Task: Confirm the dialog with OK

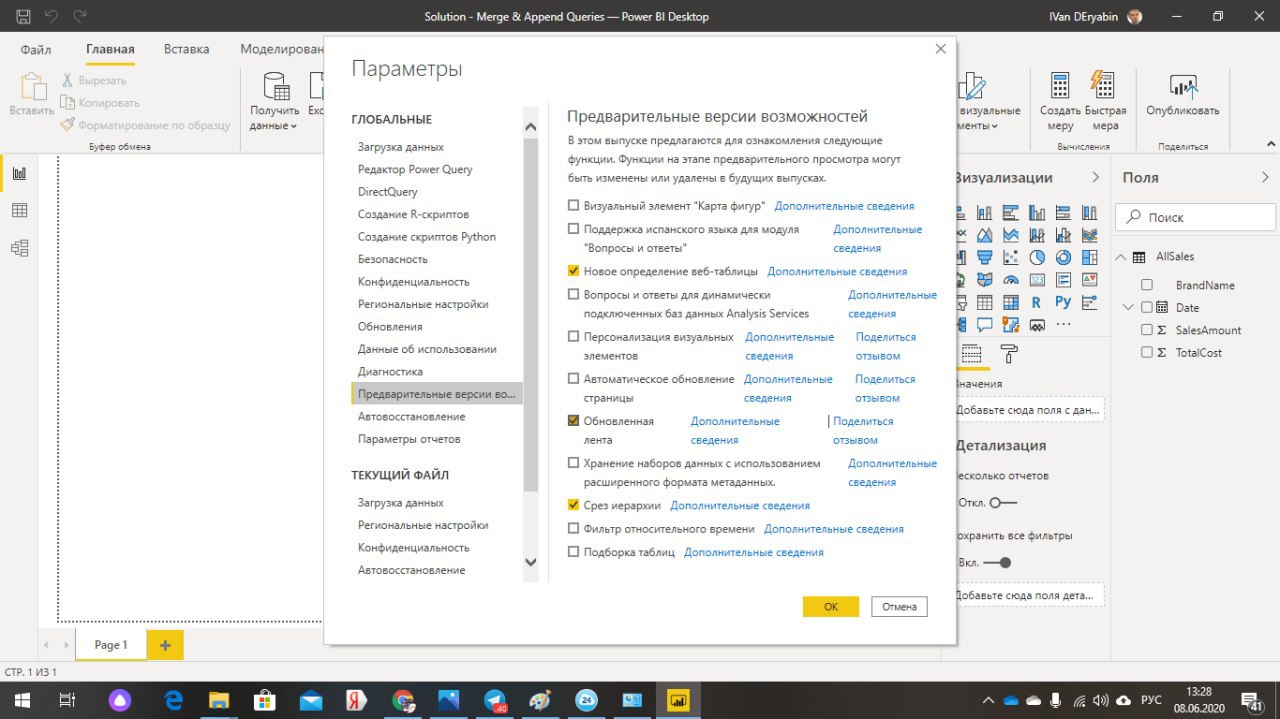Action: click(831, 606)
